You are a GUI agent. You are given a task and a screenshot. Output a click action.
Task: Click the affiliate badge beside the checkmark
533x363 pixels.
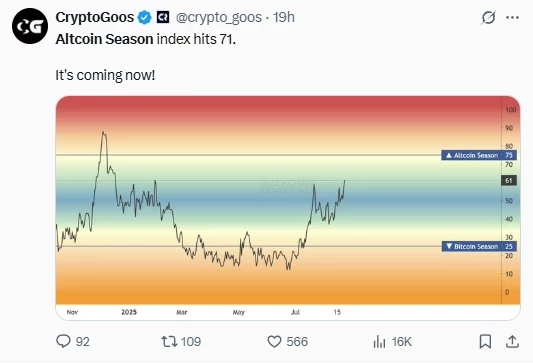pyautogui.click(x=163, y=17)
